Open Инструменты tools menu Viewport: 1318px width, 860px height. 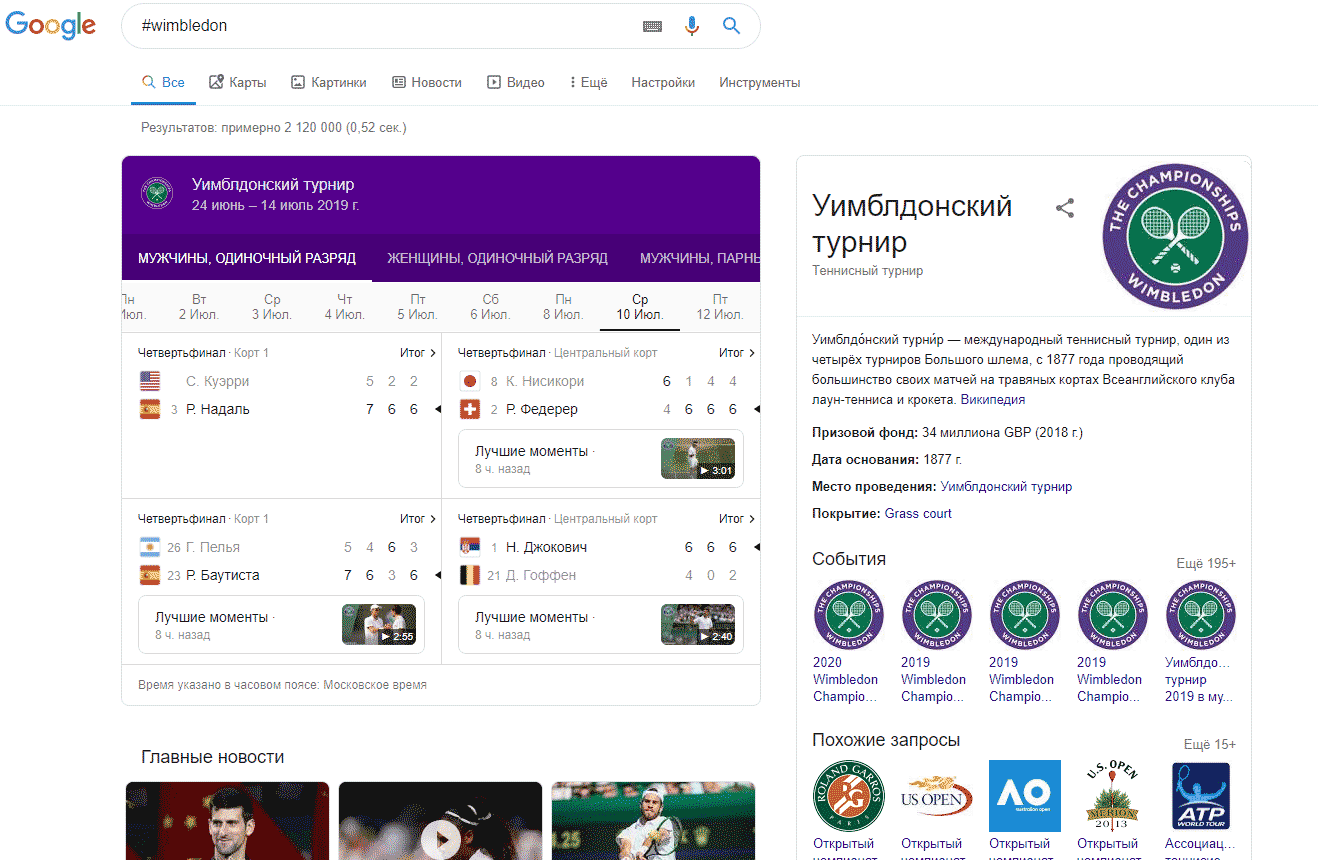click(760, 82)
